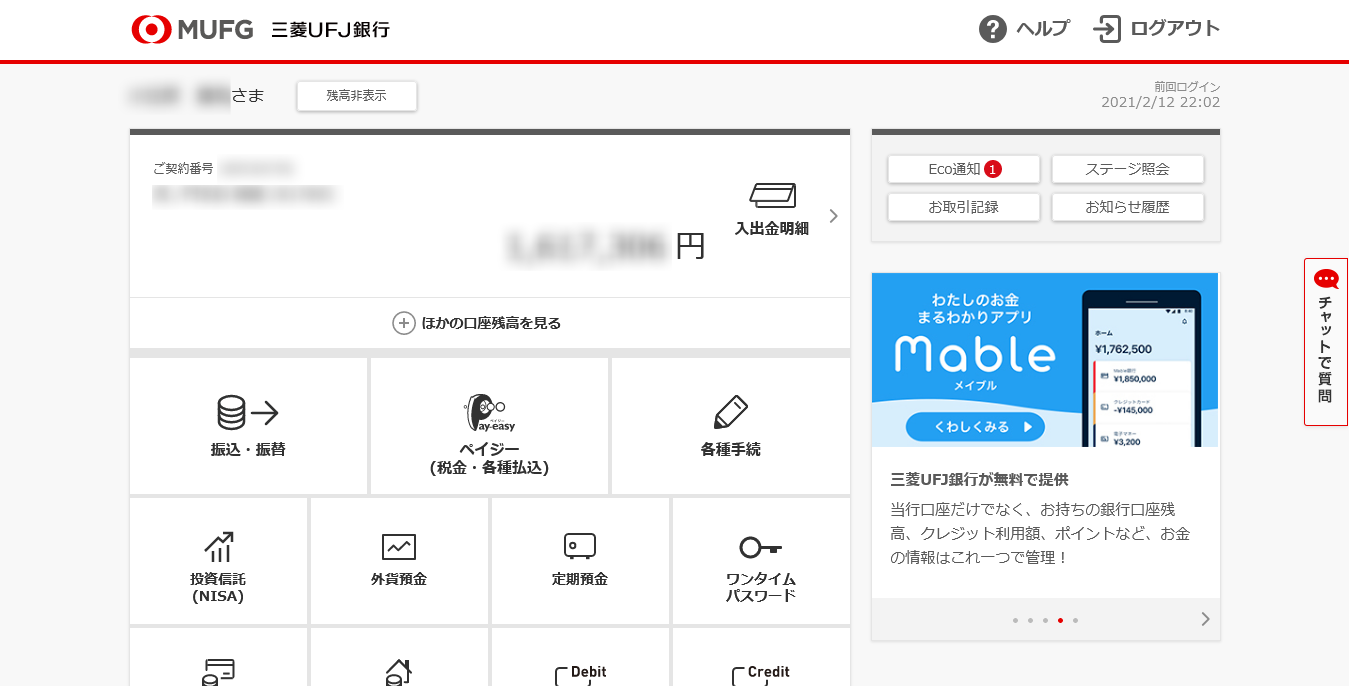The image size is (1366, 686).
Task: Click the red Eco通知 badge showing 1
Action: click(x=992, y=169)
